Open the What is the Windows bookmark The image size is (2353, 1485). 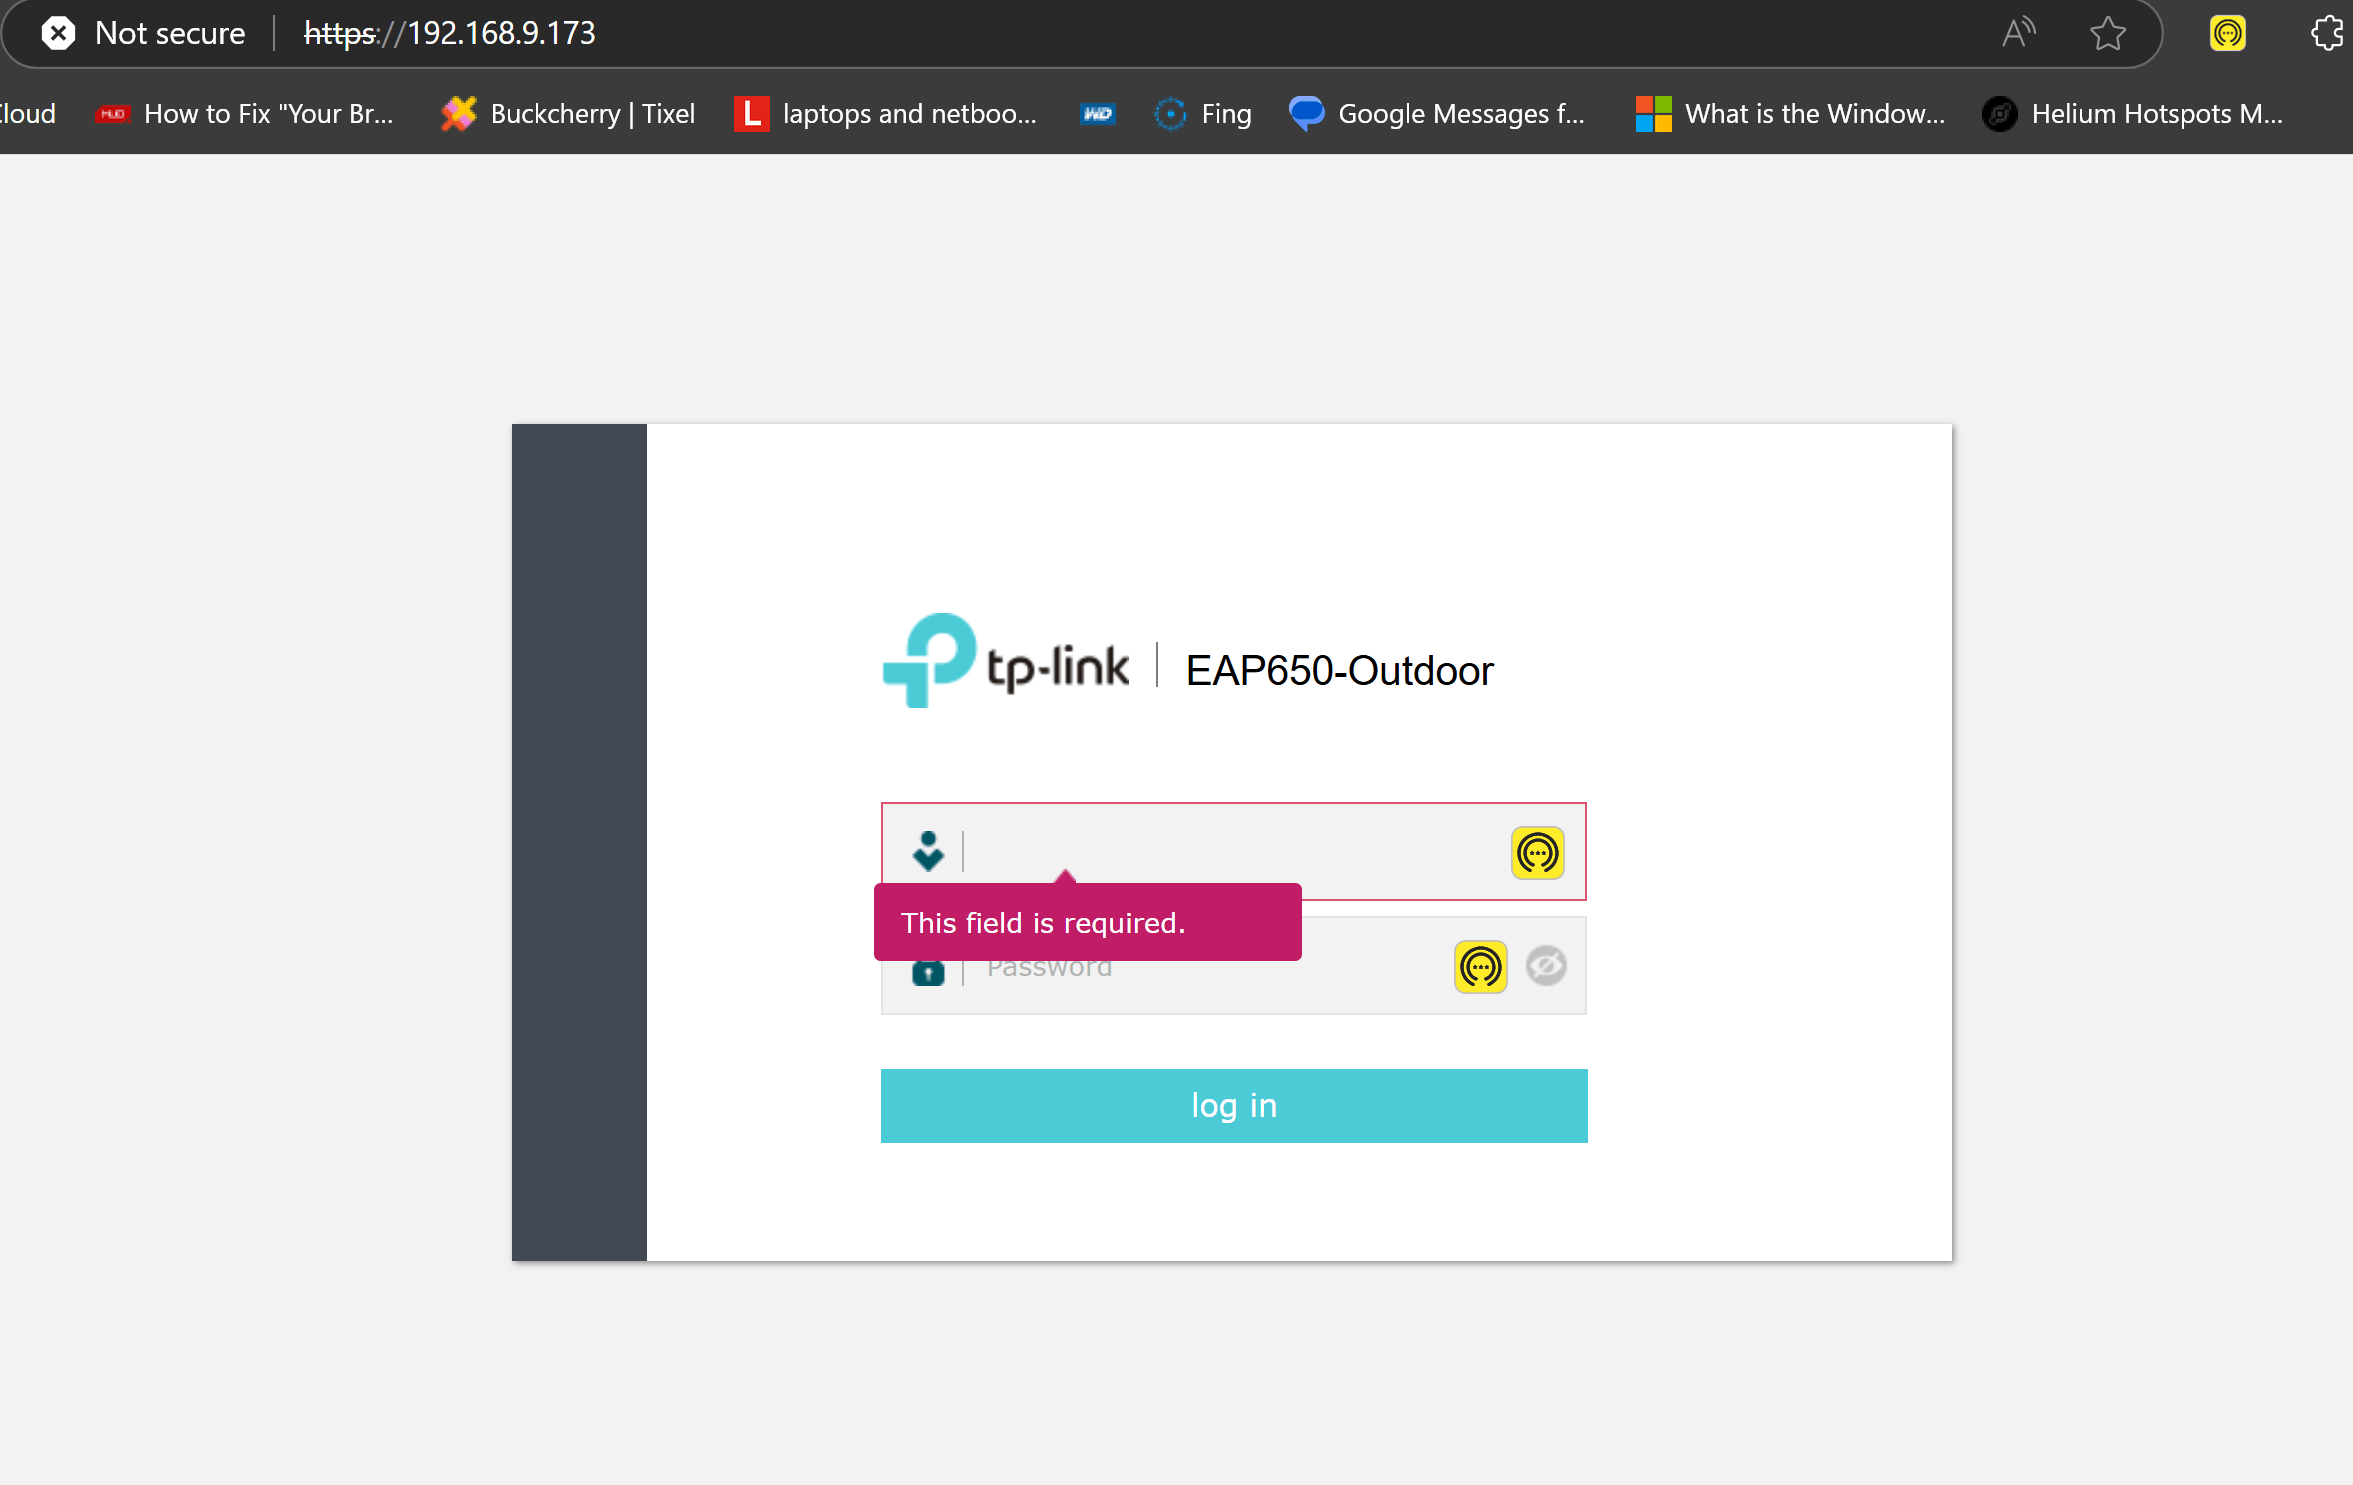coord(1790,114)
